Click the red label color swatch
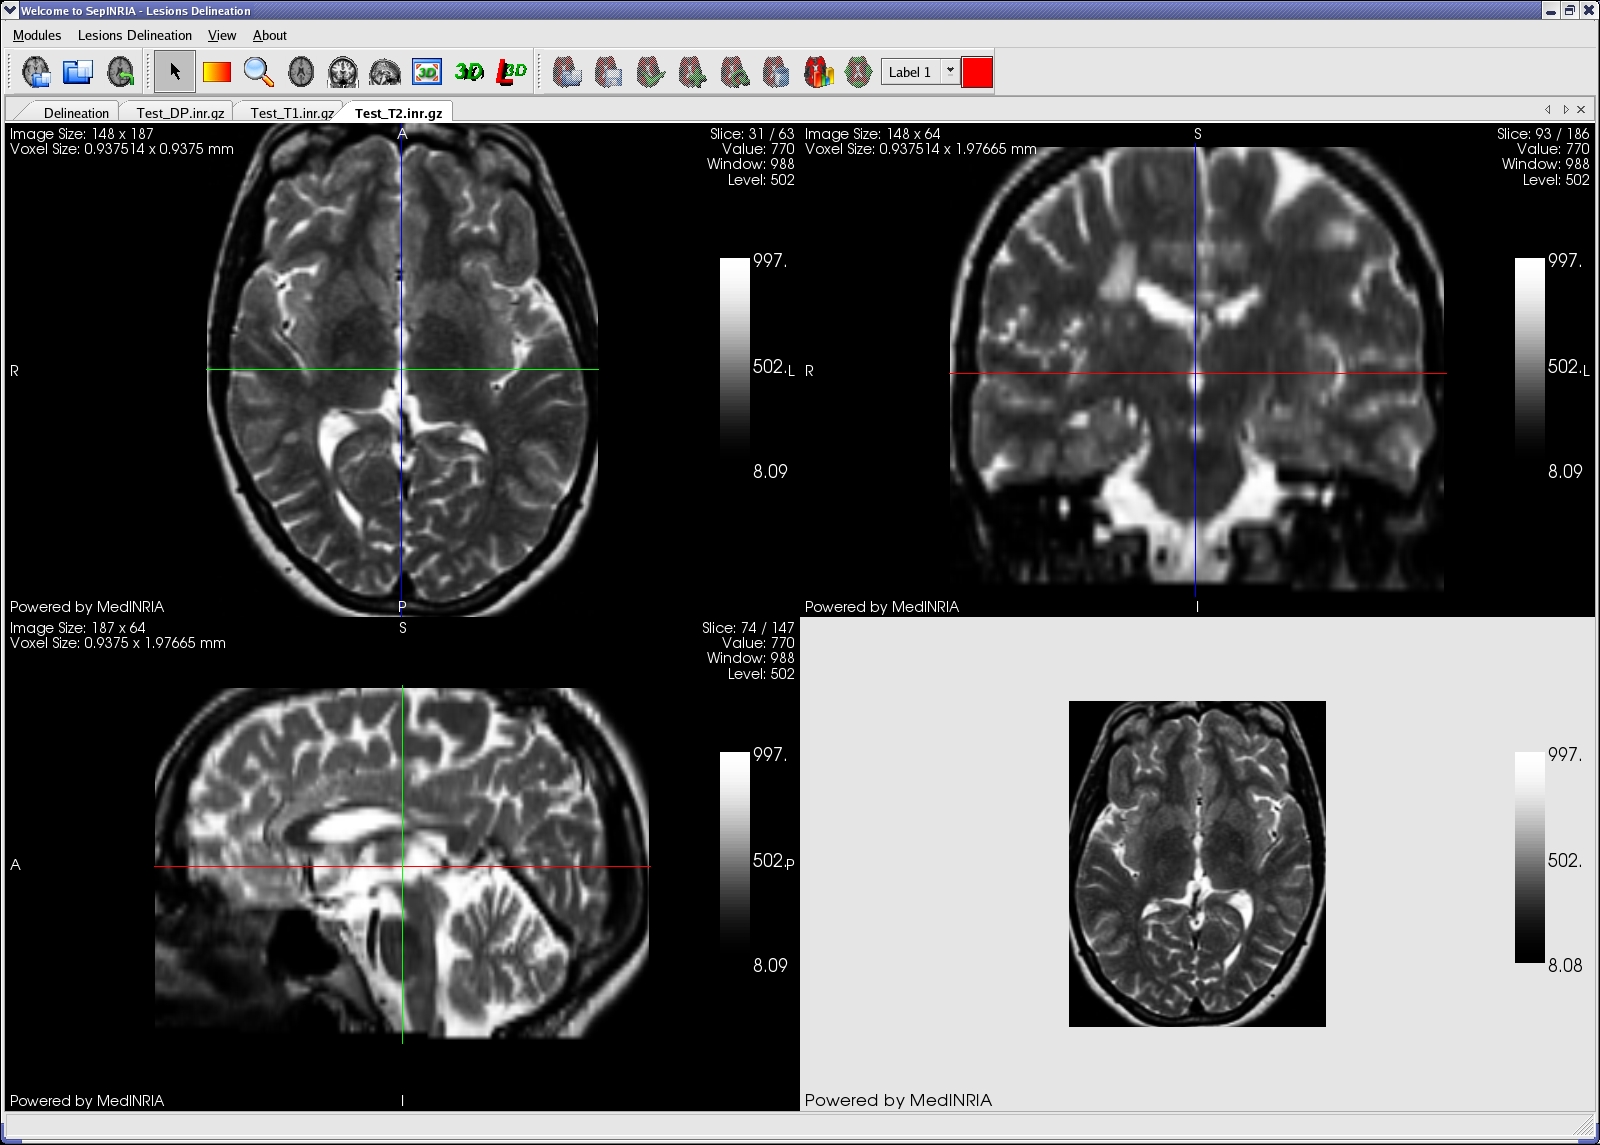 click(x=977, y=72)
